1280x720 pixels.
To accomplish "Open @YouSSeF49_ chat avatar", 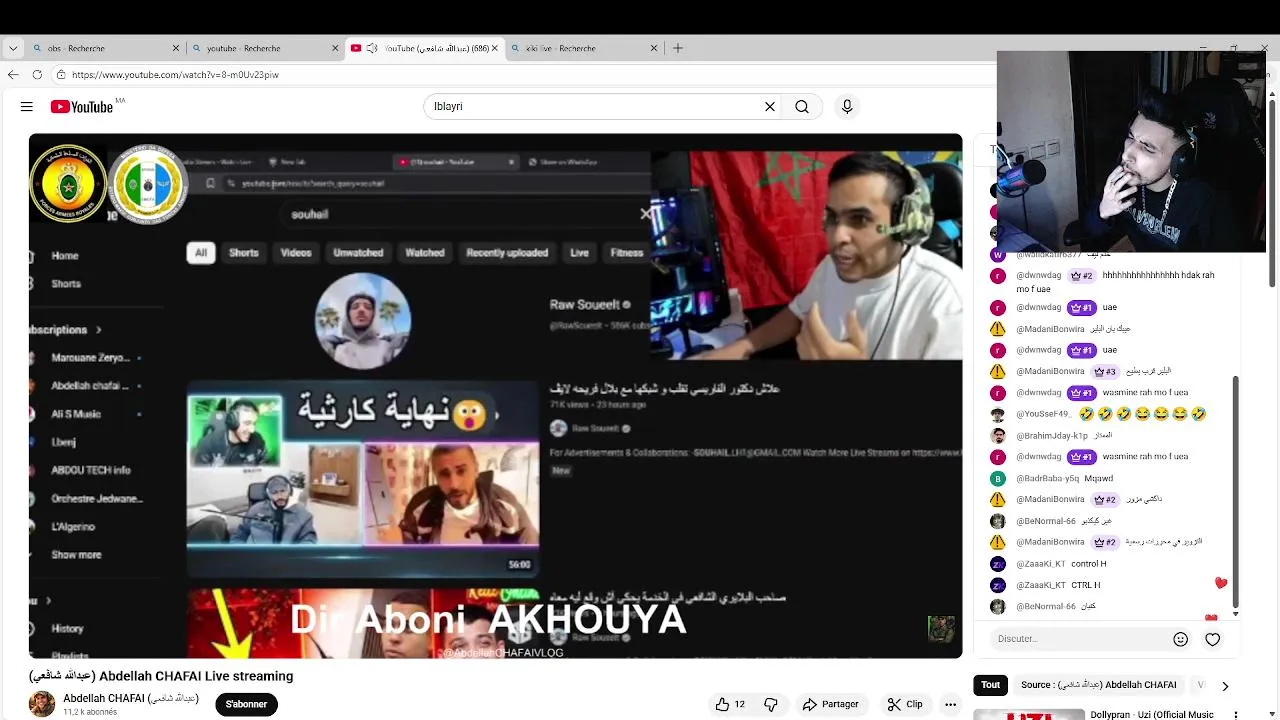I will (997, 414).
